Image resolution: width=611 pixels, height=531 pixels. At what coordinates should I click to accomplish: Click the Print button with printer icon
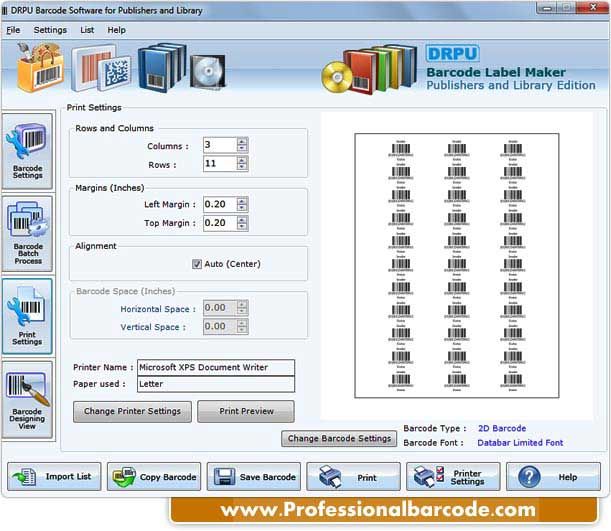point(353,476)
